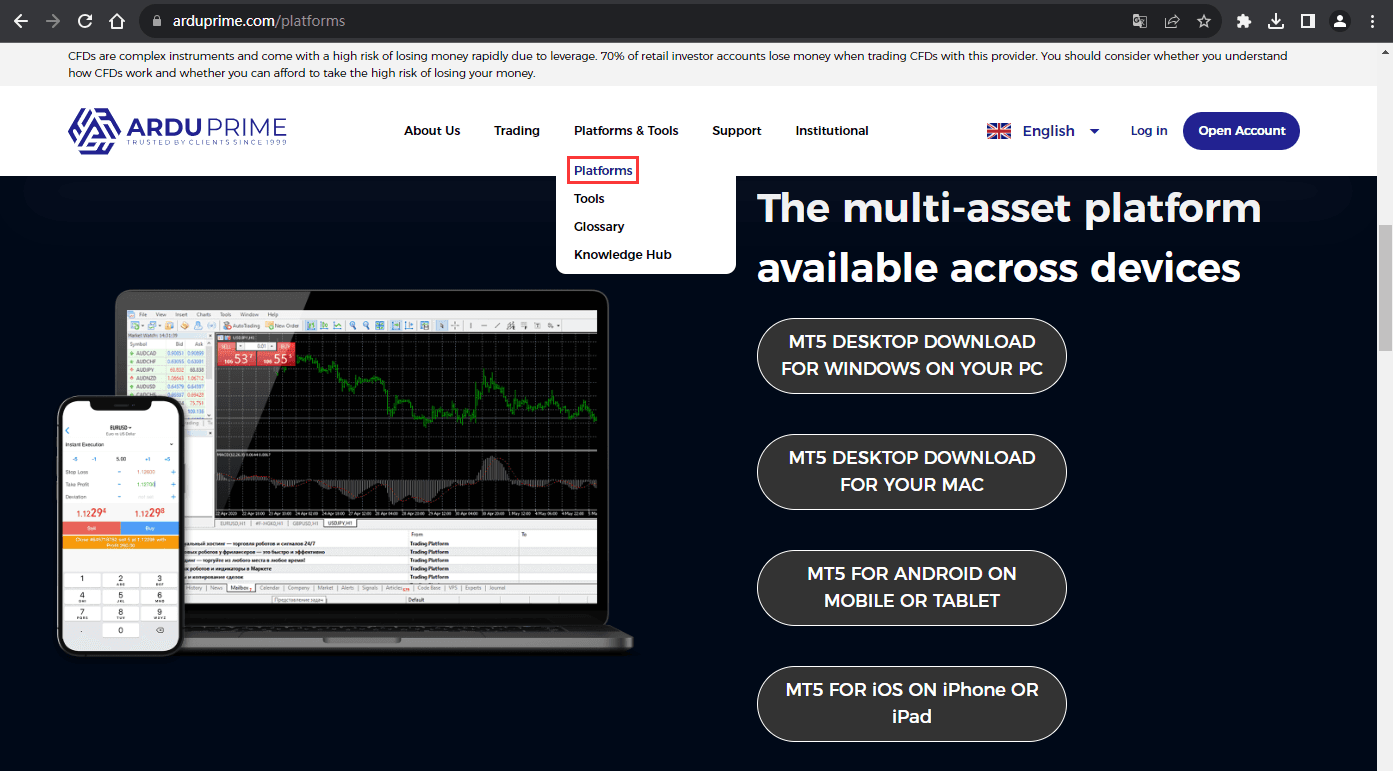The image size is (1393, 771).
Task: Click the Open Account button
Action: pyautogui.click(x=1241, y=131)
